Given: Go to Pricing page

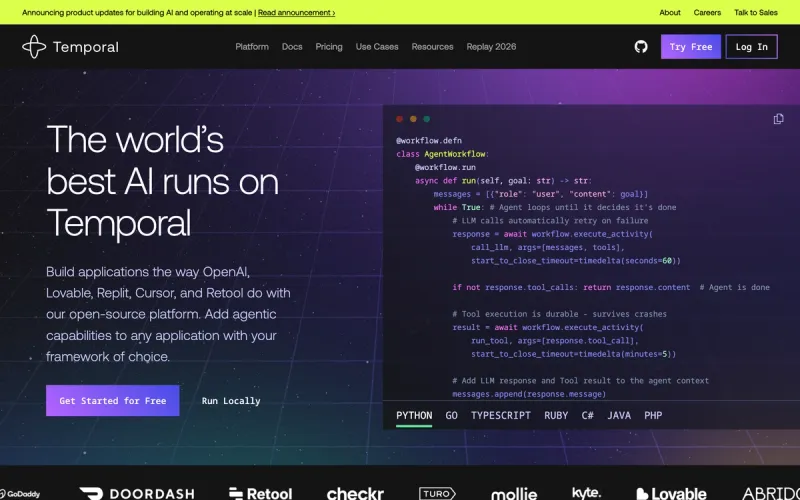Looking at the screenshot, I should (x=329, y=46).
